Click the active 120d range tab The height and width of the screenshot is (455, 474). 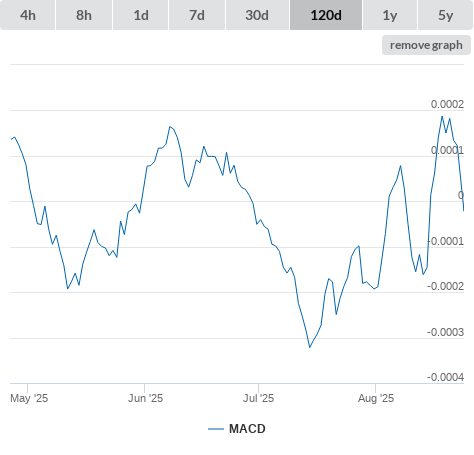pyautogui.click(x=326, y=15)
